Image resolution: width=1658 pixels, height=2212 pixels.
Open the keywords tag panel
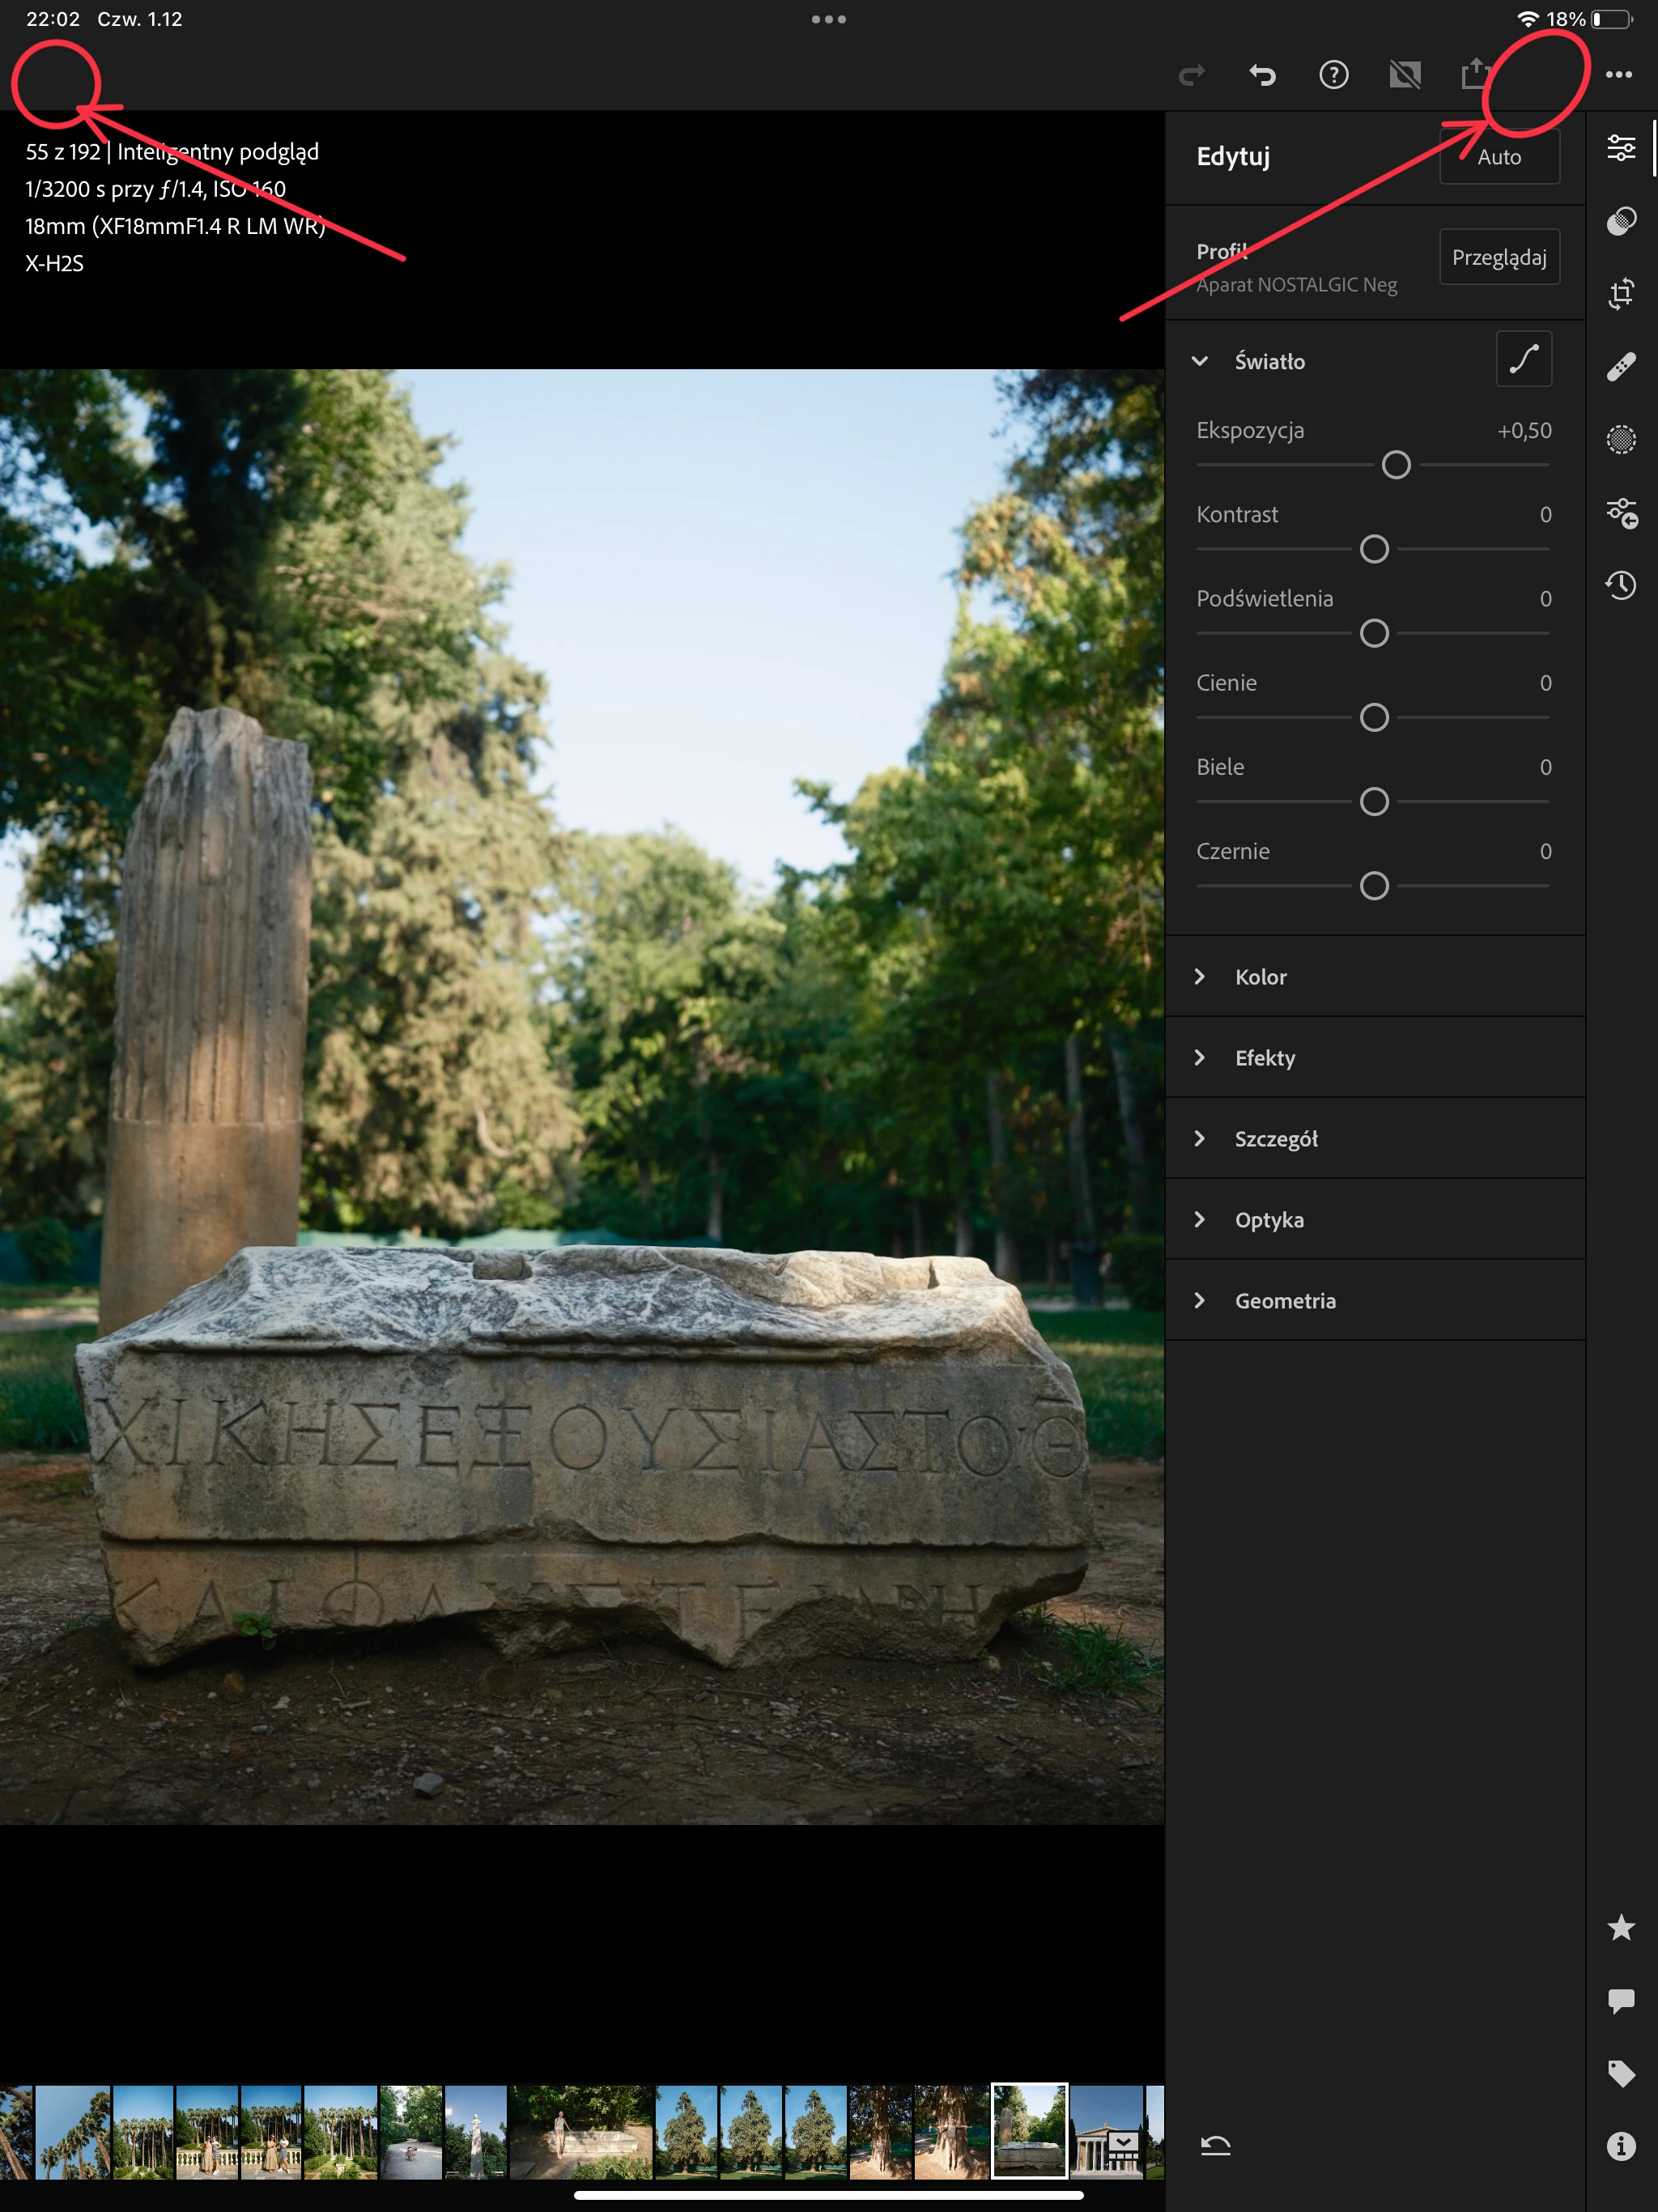tap(1621, 2073)
